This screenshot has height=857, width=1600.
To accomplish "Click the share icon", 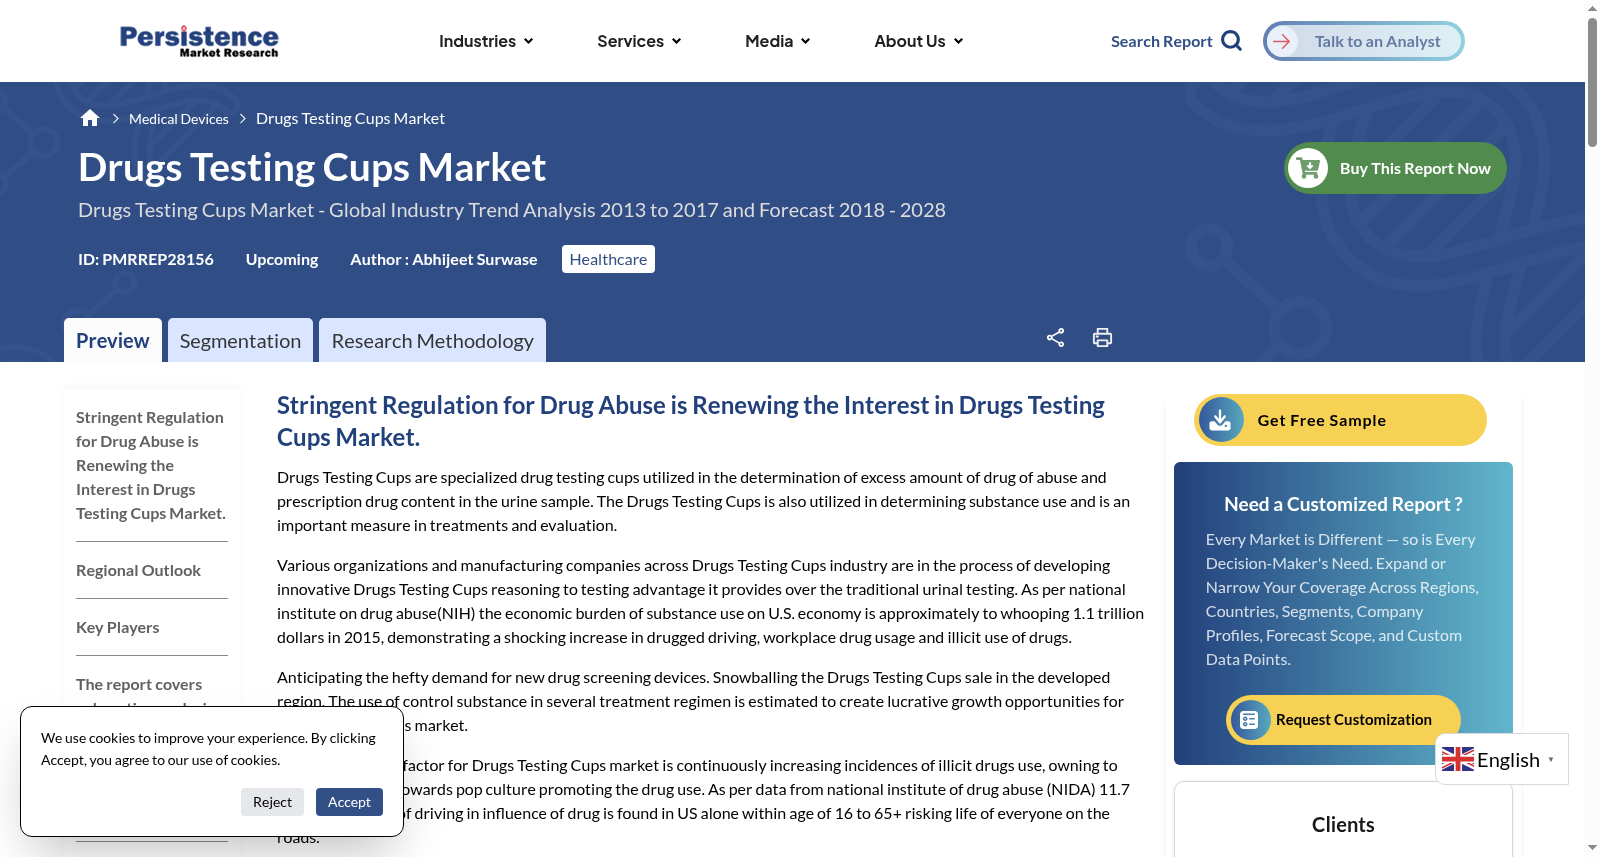I will click(x=1055, y=337).
